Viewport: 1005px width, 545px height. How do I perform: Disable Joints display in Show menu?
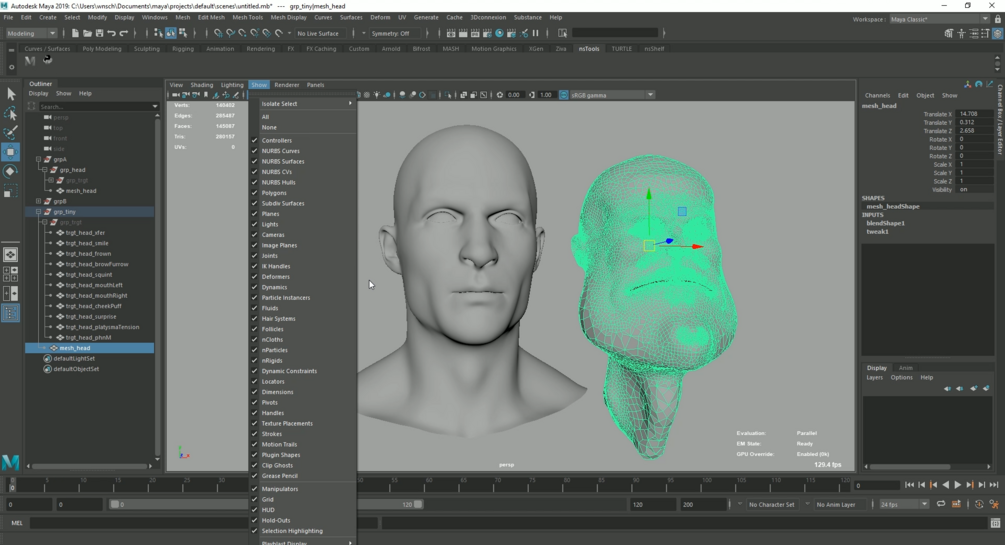(270, 256)
